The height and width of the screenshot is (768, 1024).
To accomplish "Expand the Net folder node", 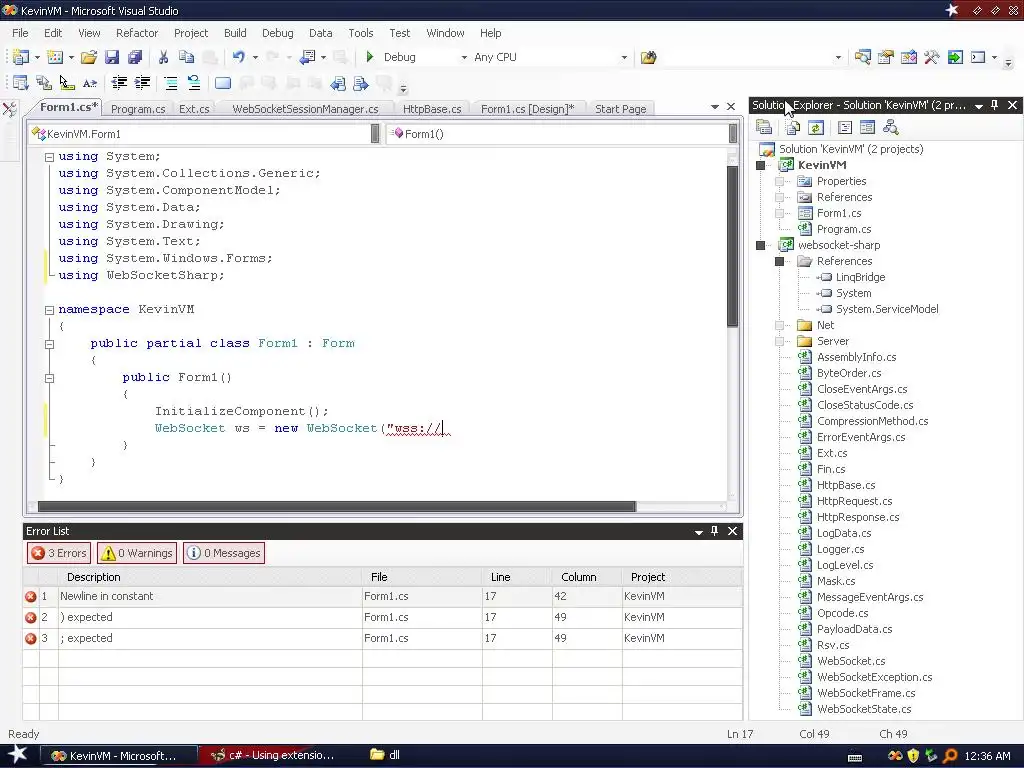I will pyautogui.click(x=779, y=325).
